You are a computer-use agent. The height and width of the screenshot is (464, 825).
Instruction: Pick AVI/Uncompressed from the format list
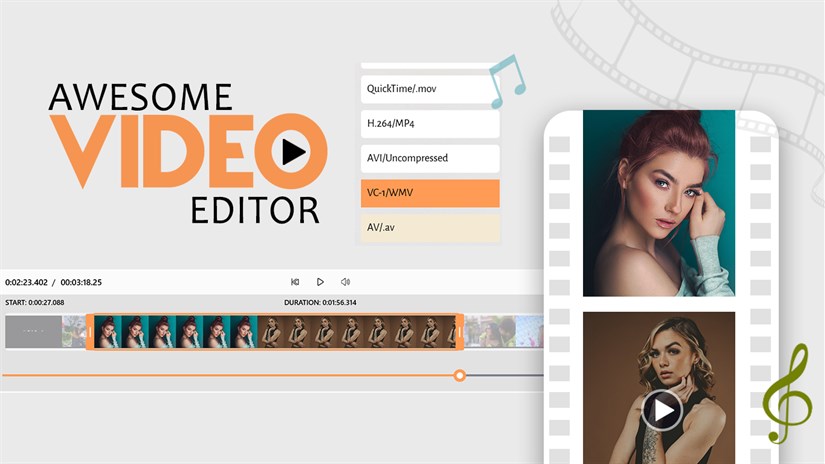(430, 158)
